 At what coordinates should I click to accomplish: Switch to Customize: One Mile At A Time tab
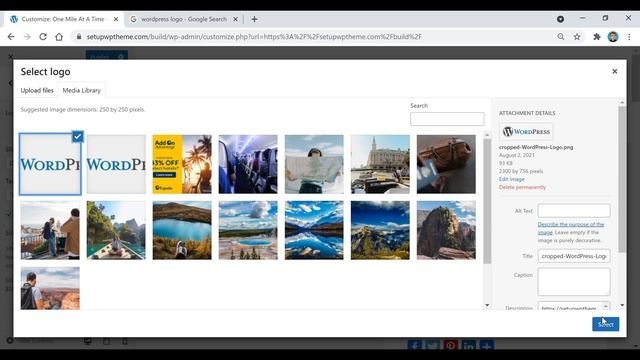pyautogui.click(x=63, y=19)
